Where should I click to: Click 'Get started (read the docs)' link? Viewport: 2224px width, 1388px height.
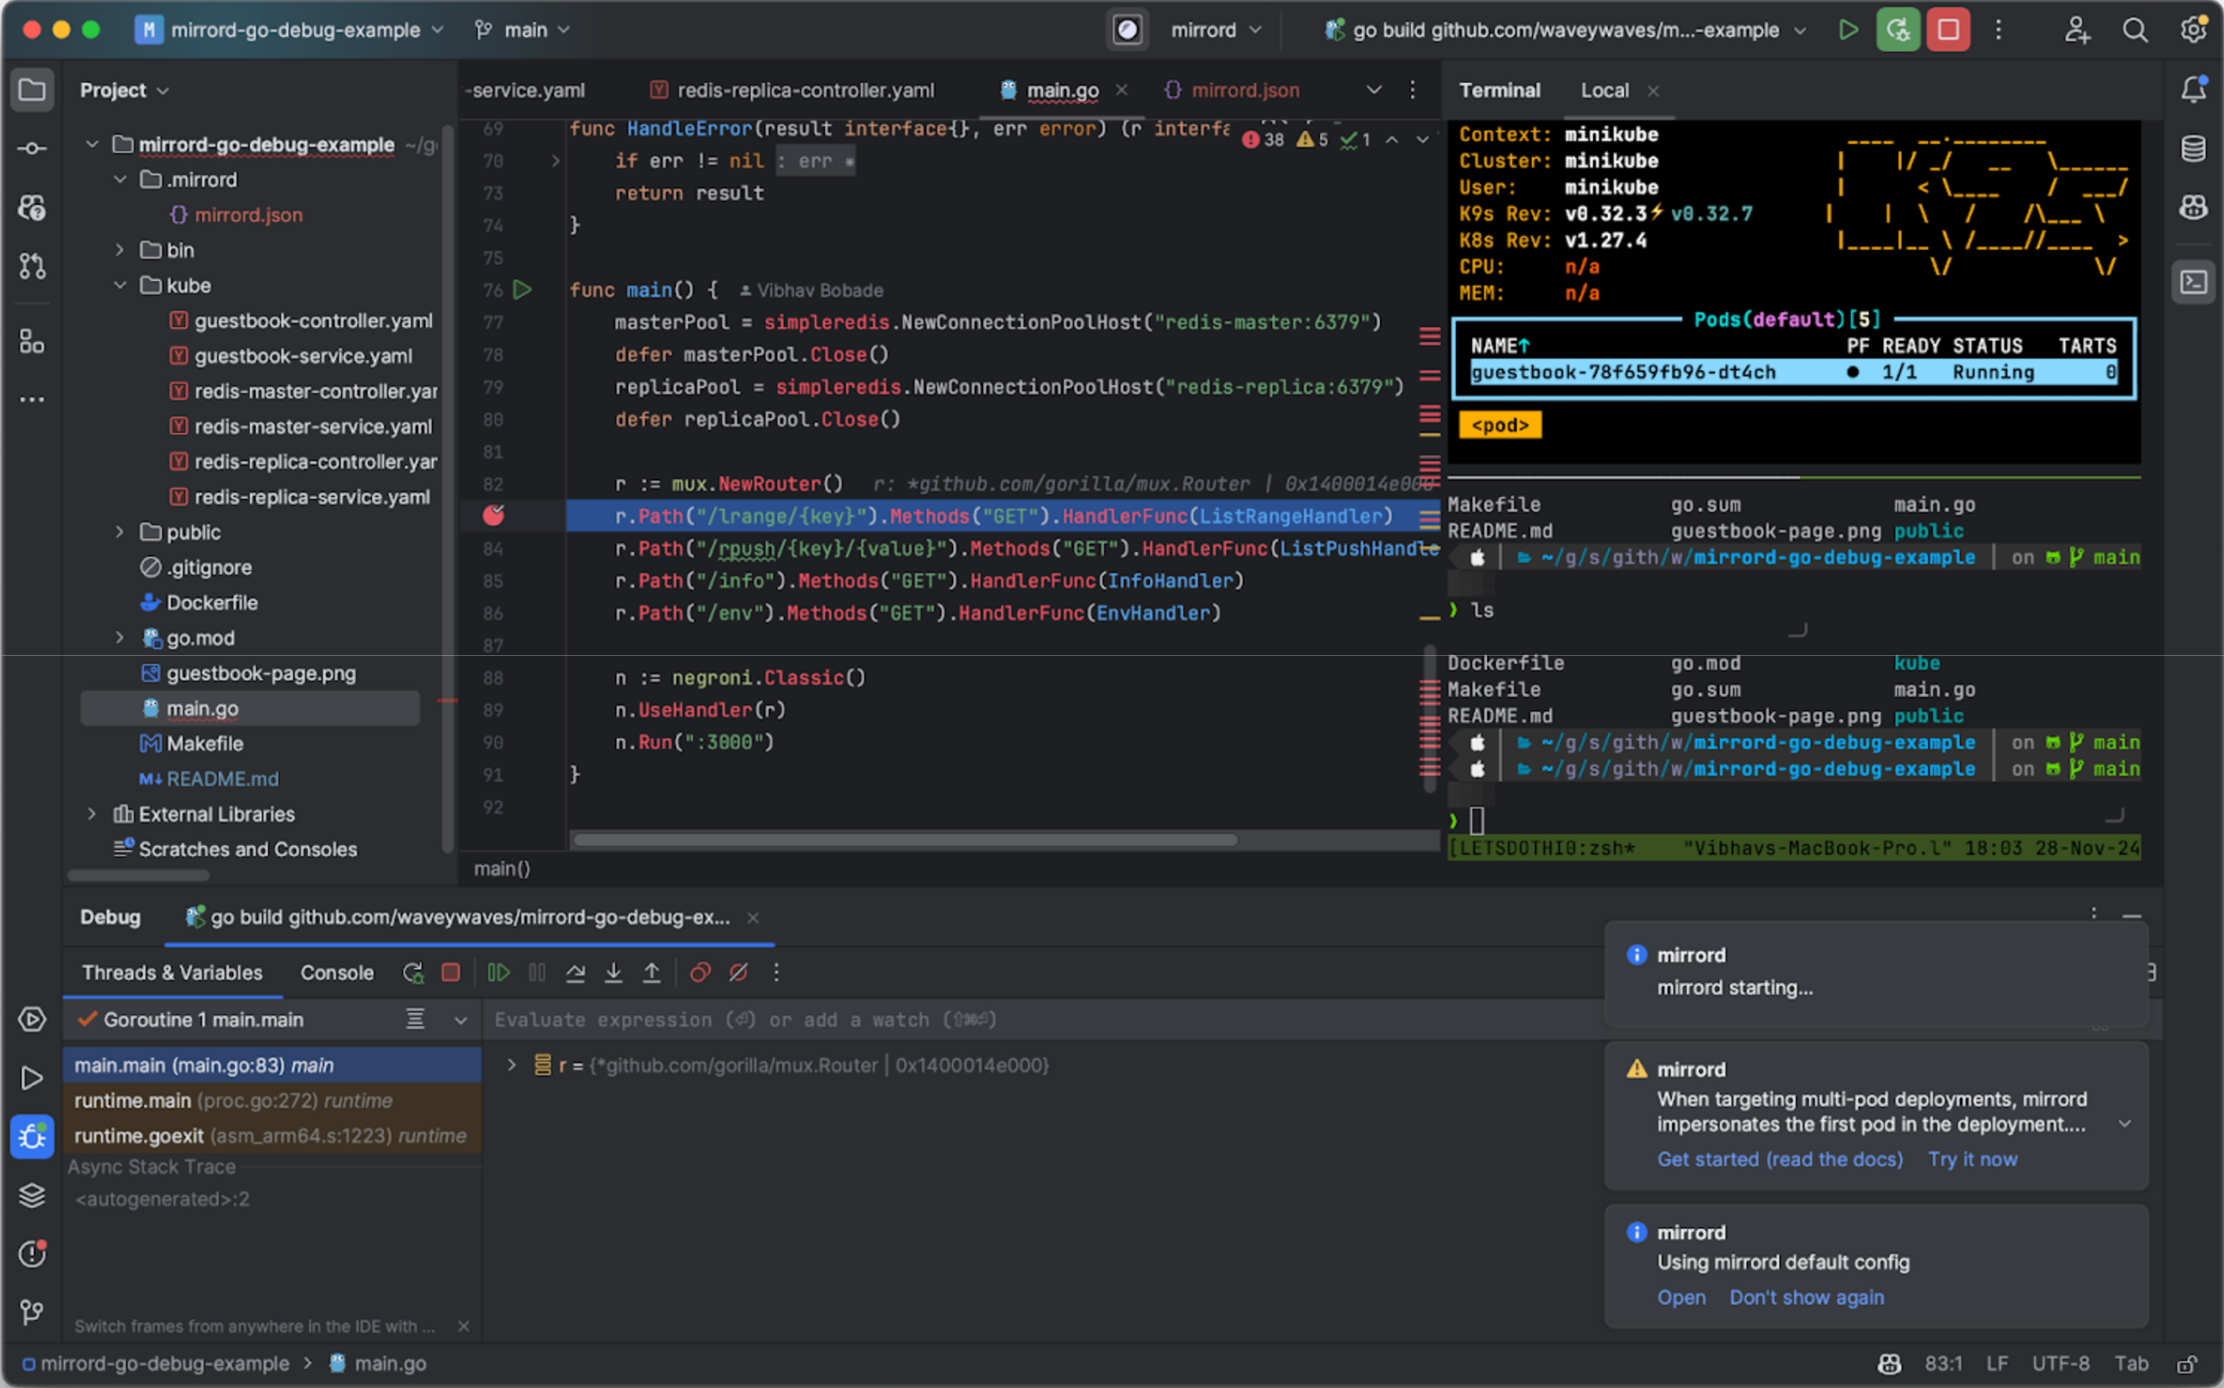[x=1779, y=1159]
